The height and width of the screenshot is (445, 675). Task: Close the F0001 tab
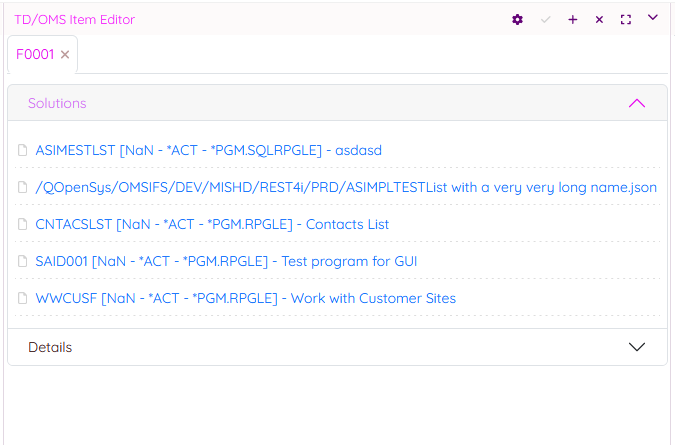[x=65, y=55]
